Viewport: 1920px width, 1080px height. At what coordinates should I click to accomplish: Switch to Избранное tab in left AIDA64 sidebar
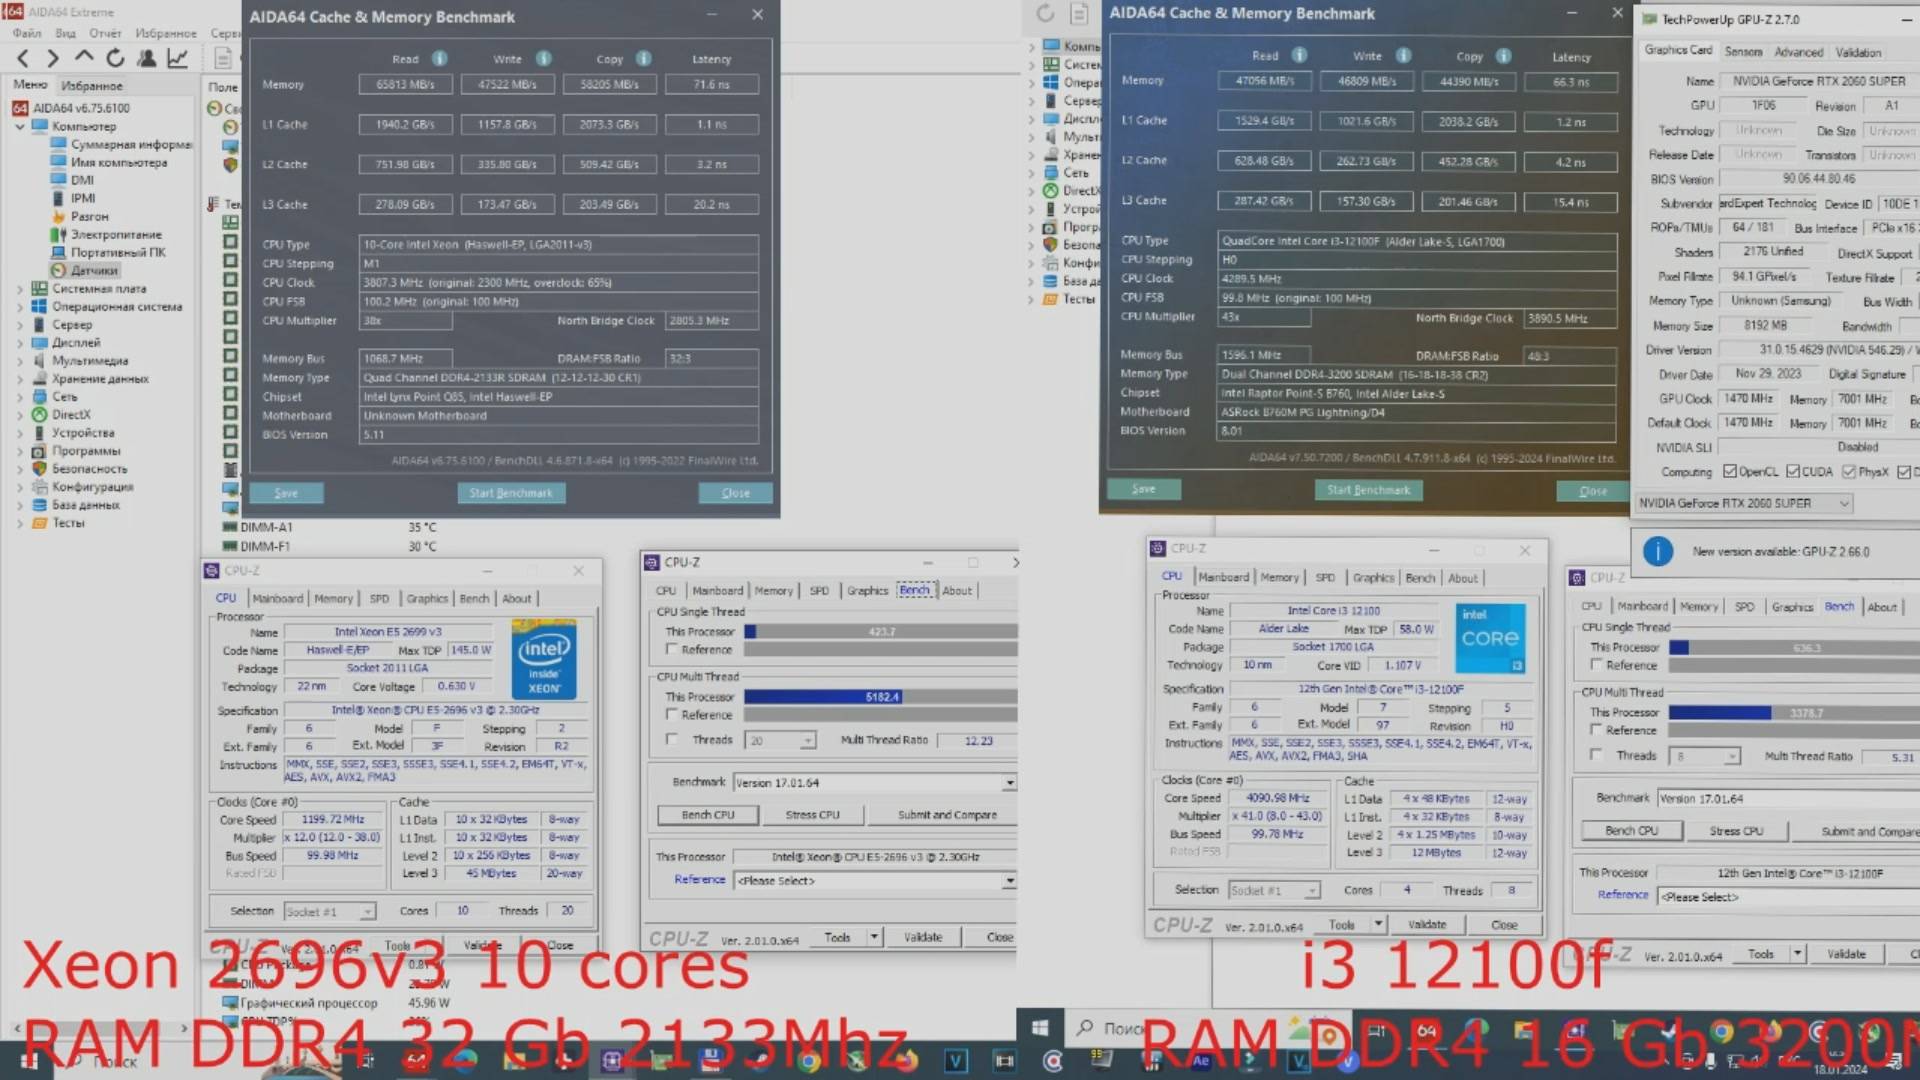[x=92, y=86]
